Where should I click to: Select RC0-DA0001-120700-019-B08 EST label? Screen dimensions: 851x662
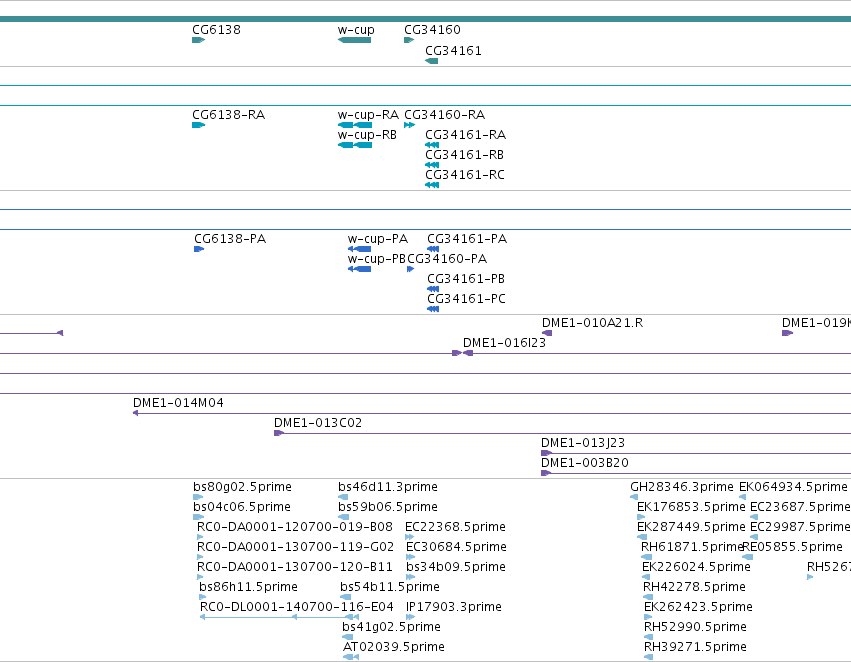tap(295, 527)
